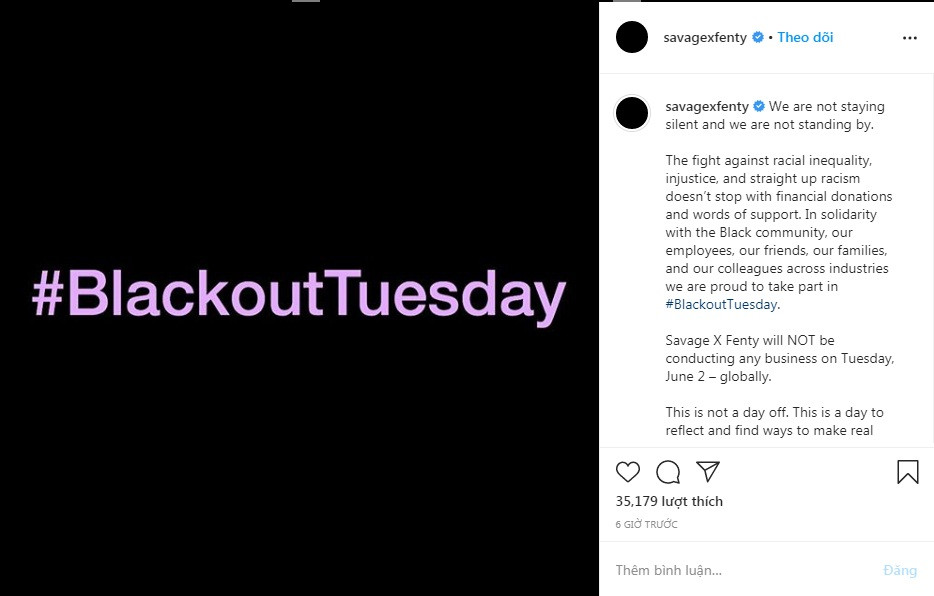Save the post with the bookmark icon
The width and height of the screenshot is (934, 596).
tap(907, 472)
